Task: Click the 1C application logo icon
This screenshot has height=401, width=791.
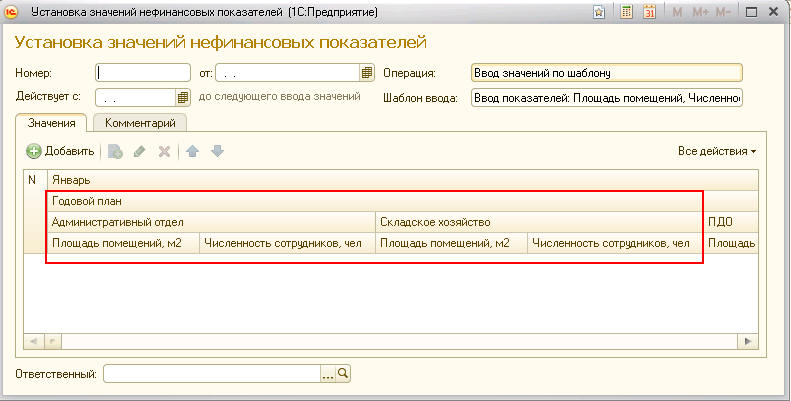Action: (11, 12)
